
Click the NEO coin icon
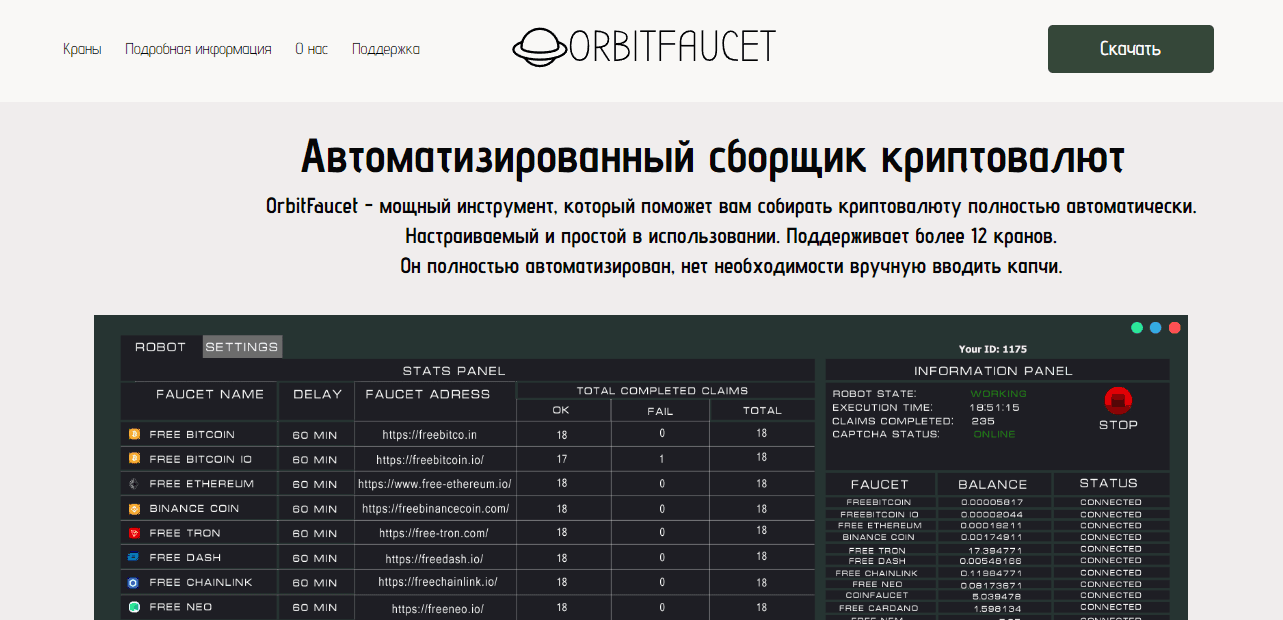(x=131, y=607)
